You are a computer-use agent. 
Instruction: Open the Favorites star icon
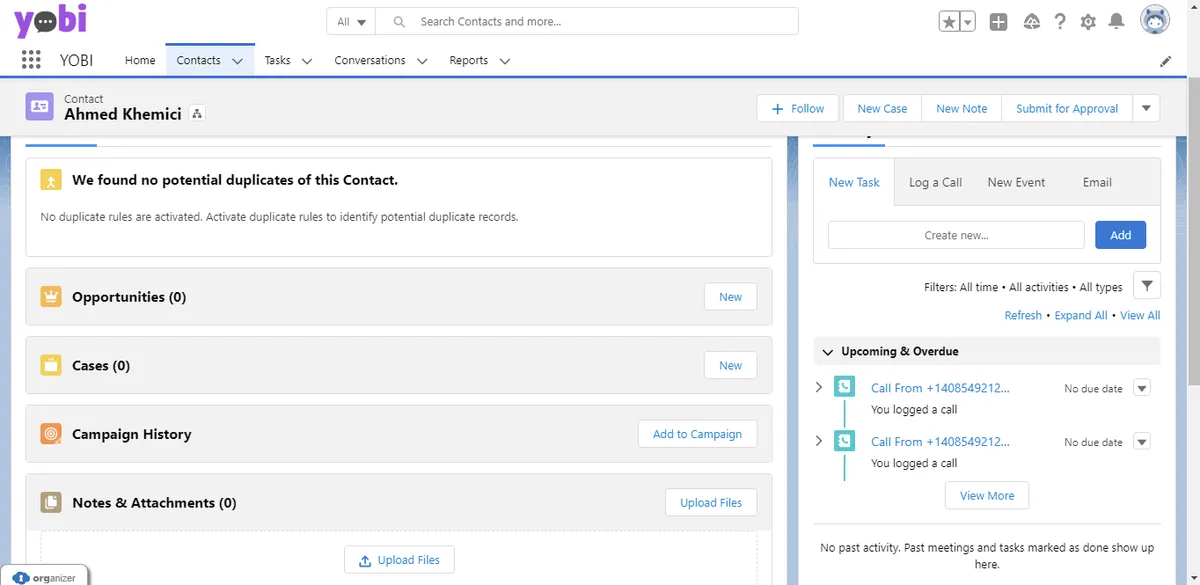[x=949, y=21]
